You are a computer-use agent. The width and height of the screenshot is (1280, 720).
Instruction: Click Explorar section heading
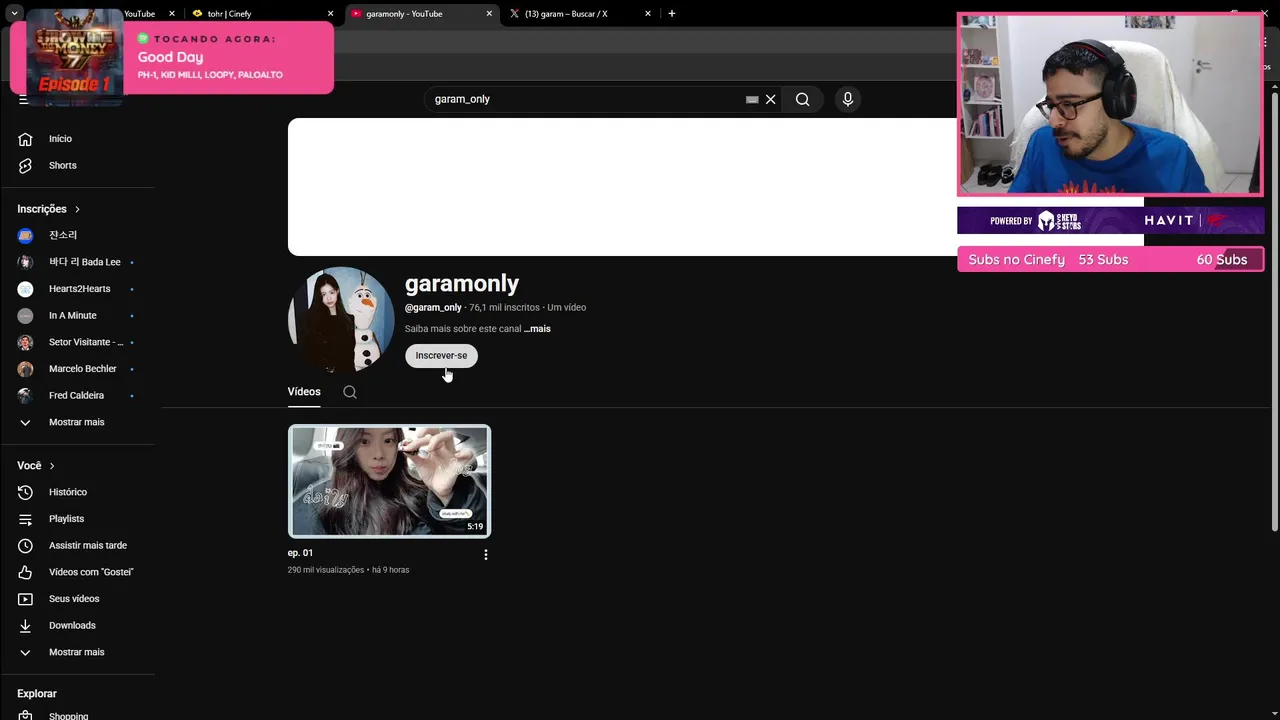click(x=37, y=694)
